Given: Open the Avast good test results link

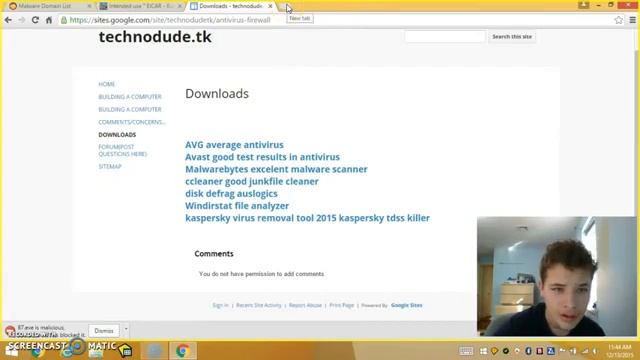Looking at the screenshot, I should click(x=262, y=157).
